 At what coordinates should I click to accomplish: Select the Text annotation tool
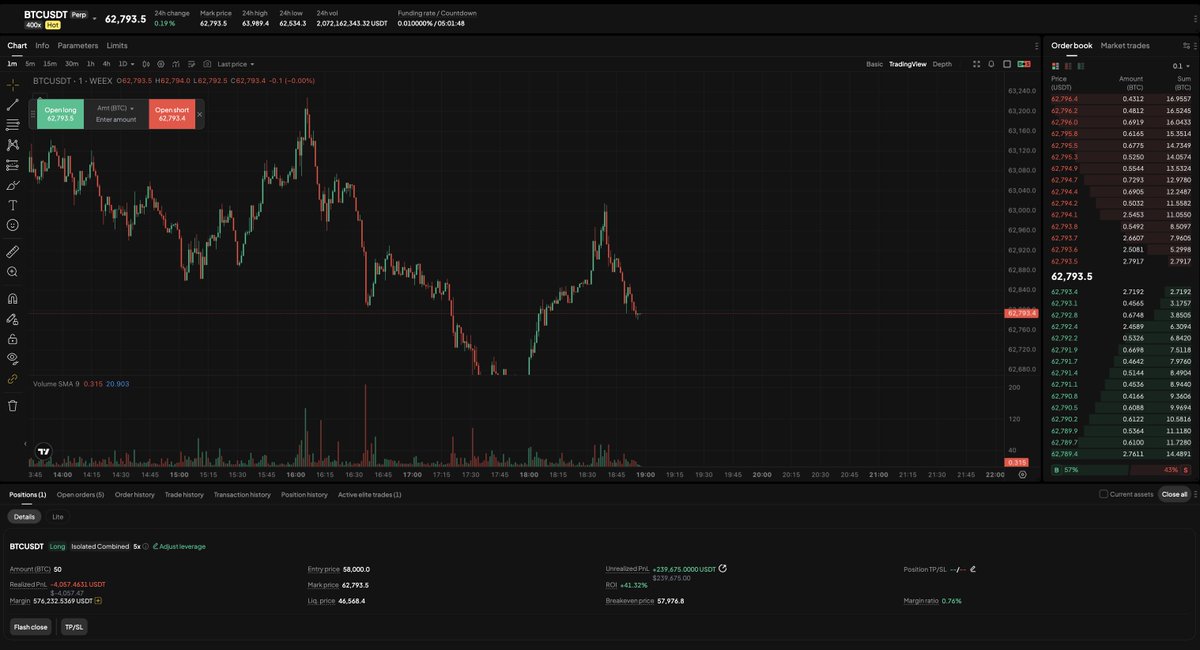coord(13,205)
